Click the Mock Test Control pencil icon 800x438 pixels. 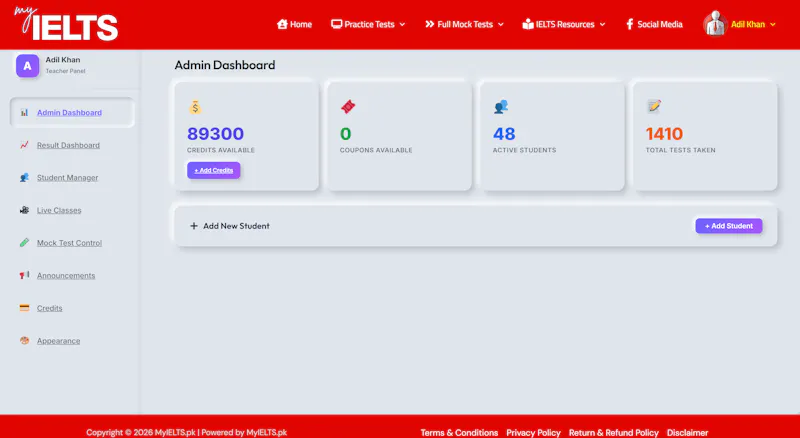(24, 242)
